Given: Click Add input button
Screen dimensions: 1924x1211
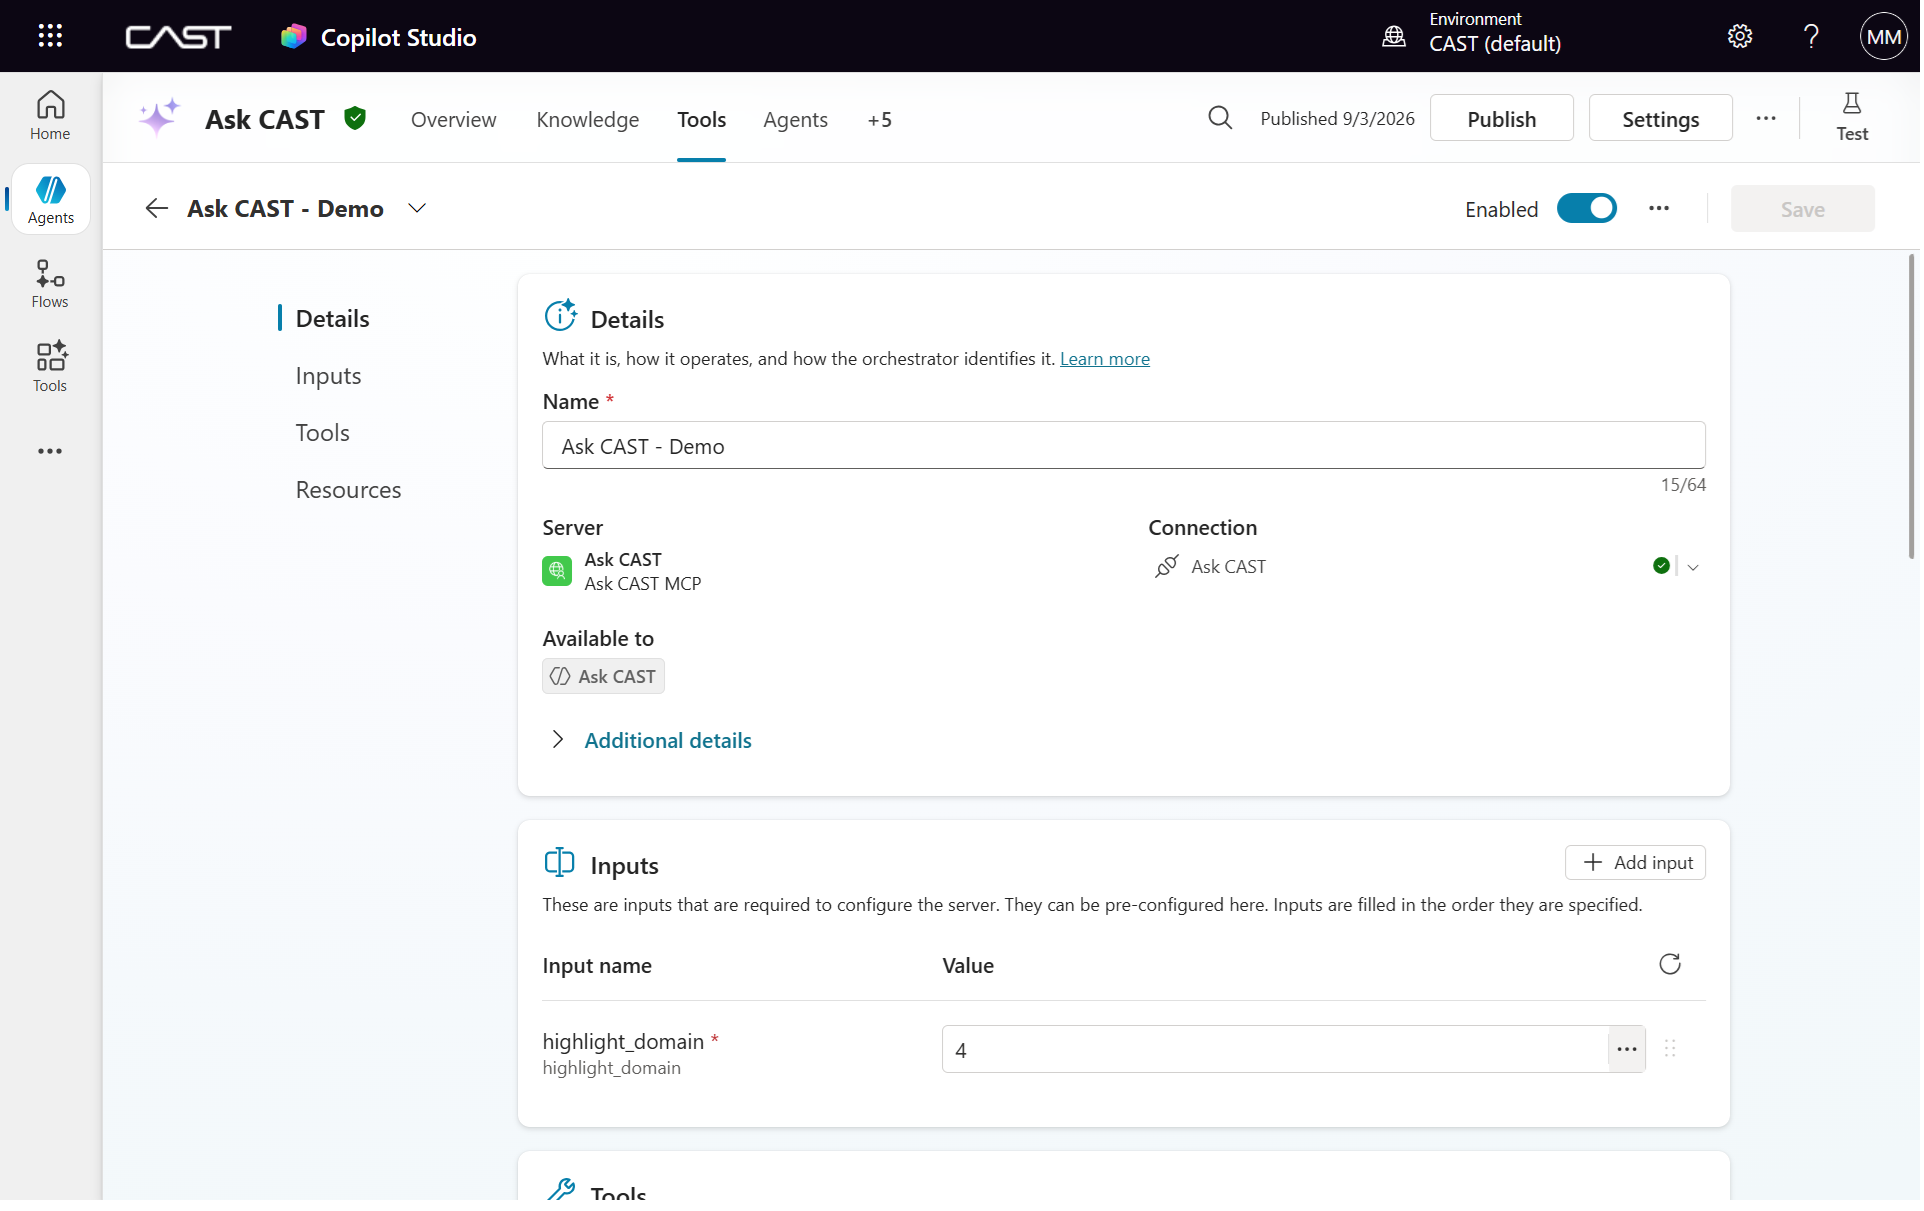Looking at the screenshot, I should point(1636,863).
